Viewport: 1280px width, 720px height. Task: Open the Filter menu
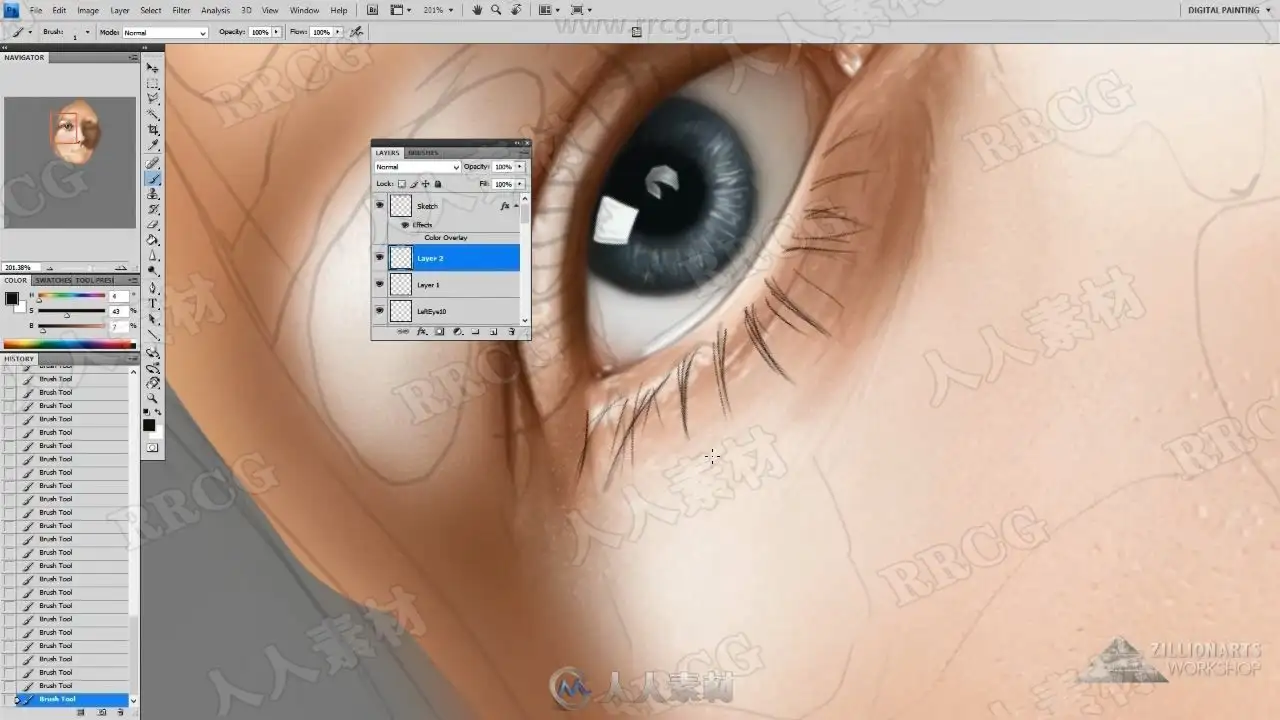181,10
